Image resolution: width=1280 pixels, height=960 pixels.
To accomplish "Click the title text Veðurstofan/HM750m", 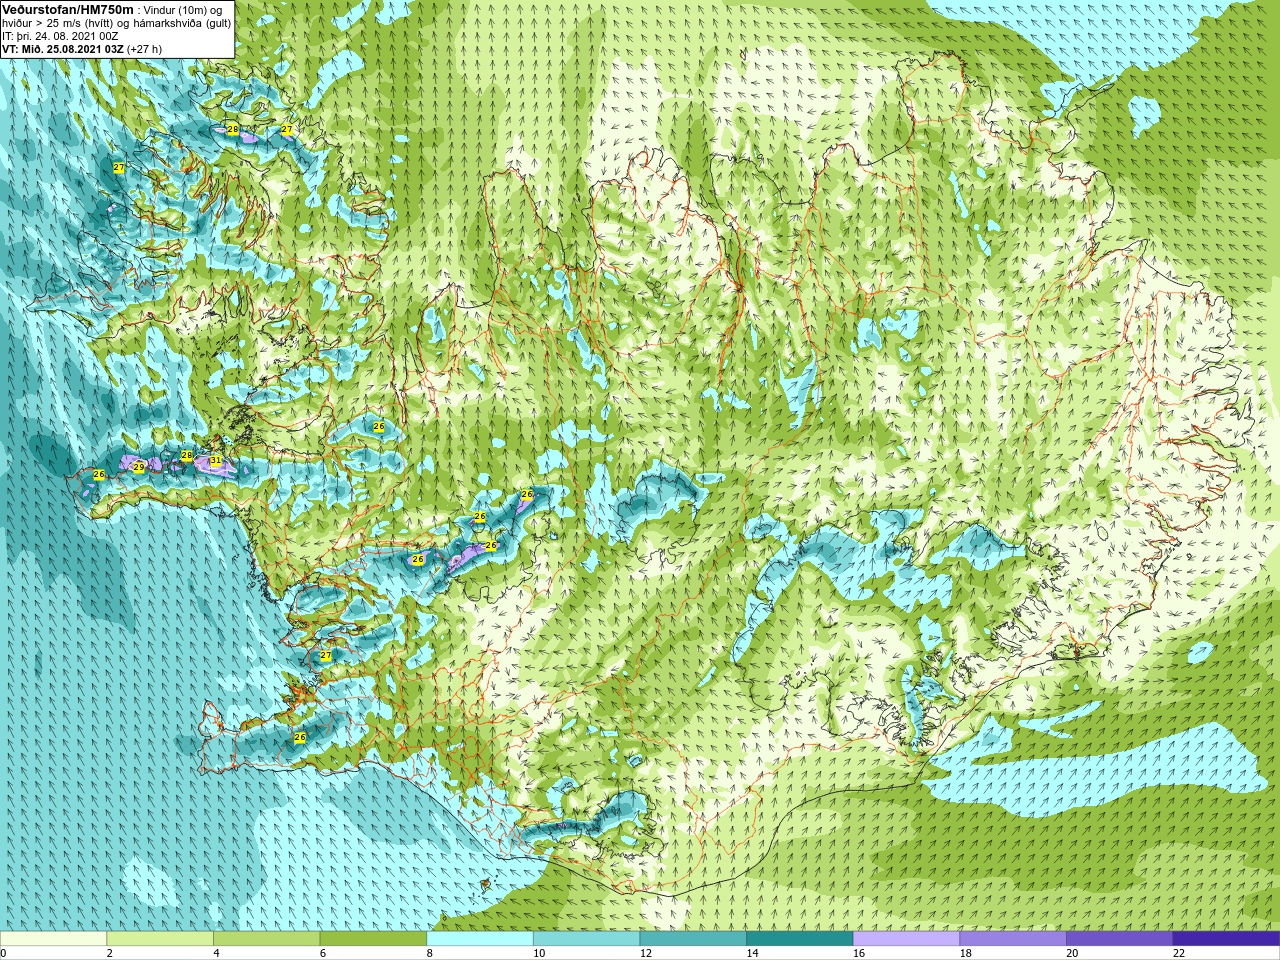I will point(68,9).
